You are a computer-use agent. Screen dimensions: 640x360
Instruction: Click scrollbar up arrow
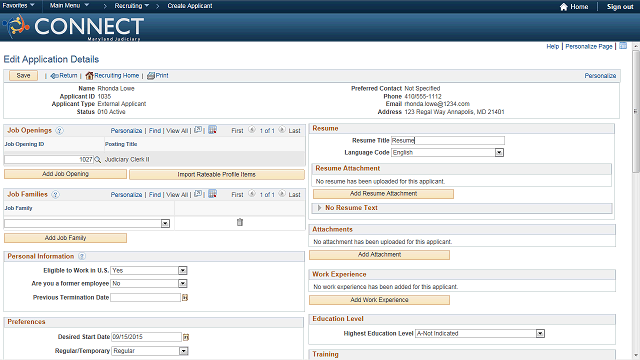point(636,47)
